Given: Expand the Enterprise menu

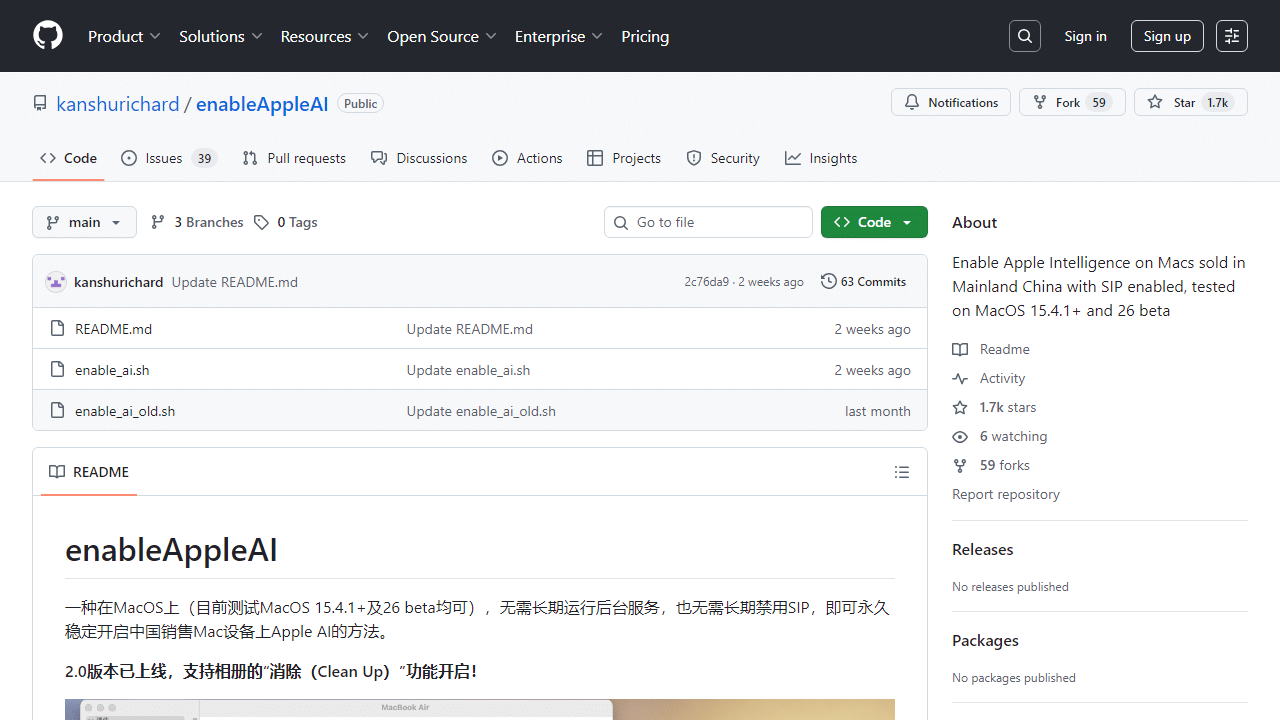Looking at the screenshot, I should point(559,36).
